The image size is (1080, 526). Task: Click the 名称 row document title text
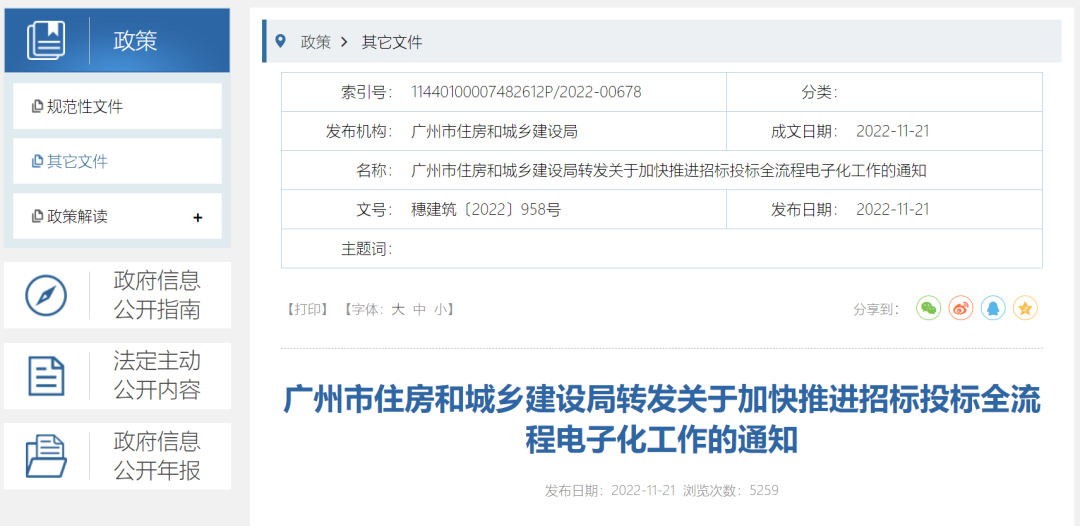tap(669, 171)
